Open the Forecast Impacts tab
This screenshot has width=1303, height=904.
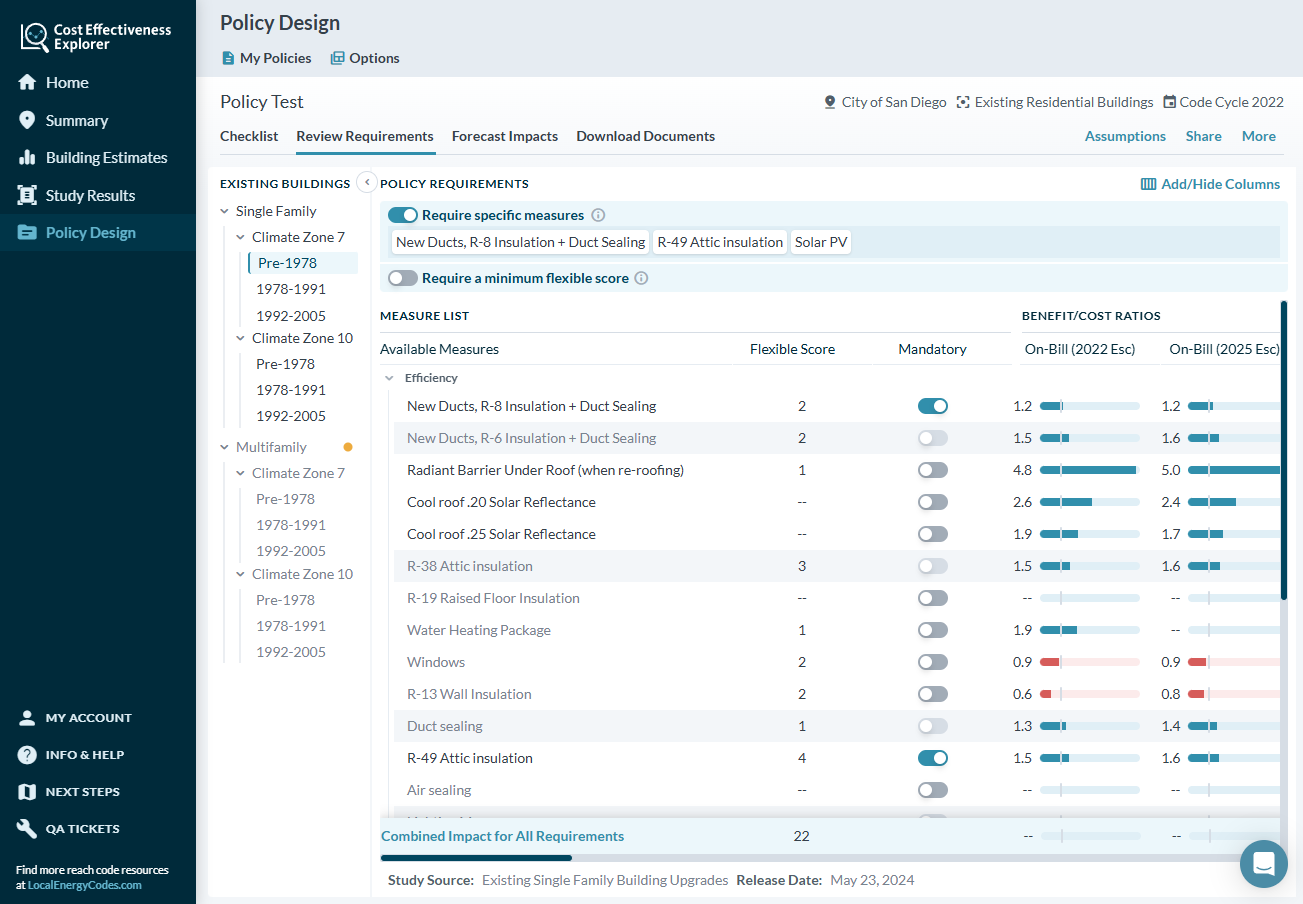[x=505, y=136]
